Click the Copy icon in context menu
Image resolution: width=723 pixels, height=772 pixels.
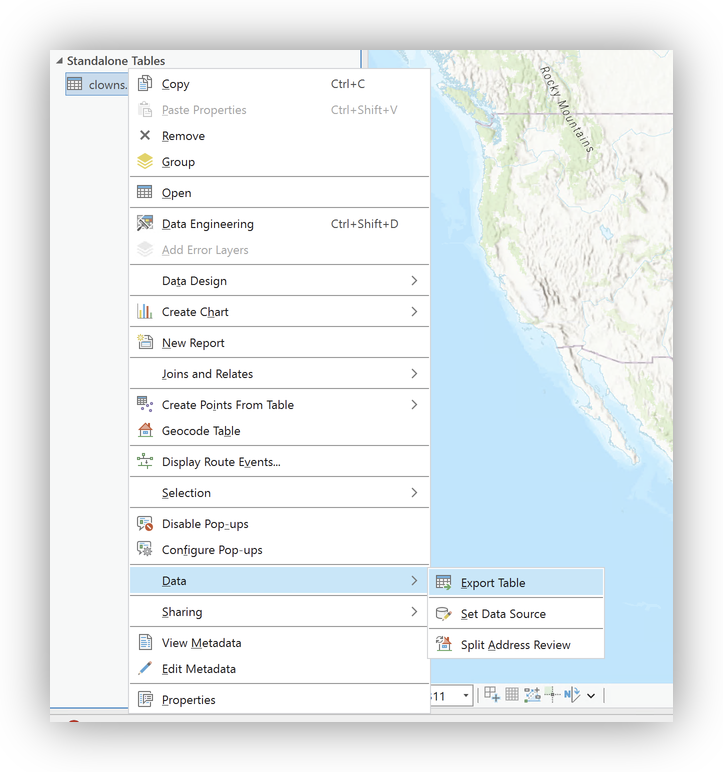pyautogui.click(x=145, y=84)
